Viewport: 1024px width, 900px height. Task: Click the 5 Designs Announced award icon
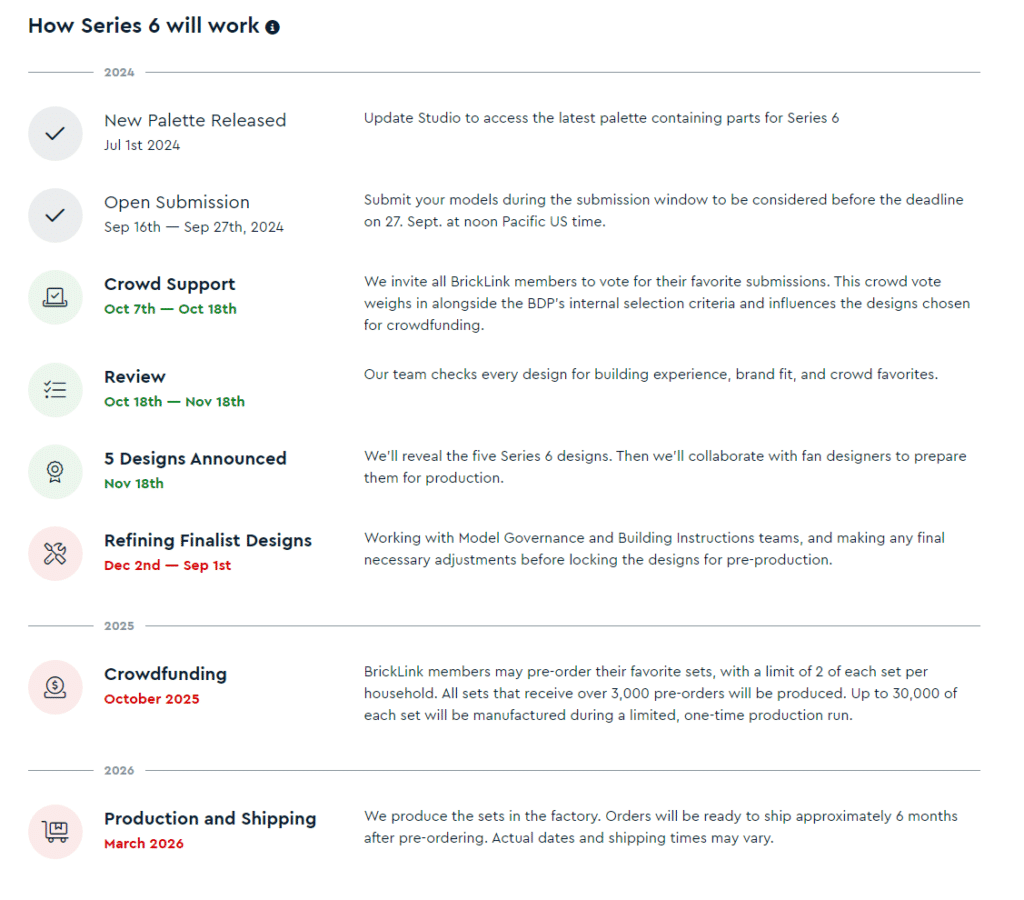pyautogui.click(x=56, y=472)
